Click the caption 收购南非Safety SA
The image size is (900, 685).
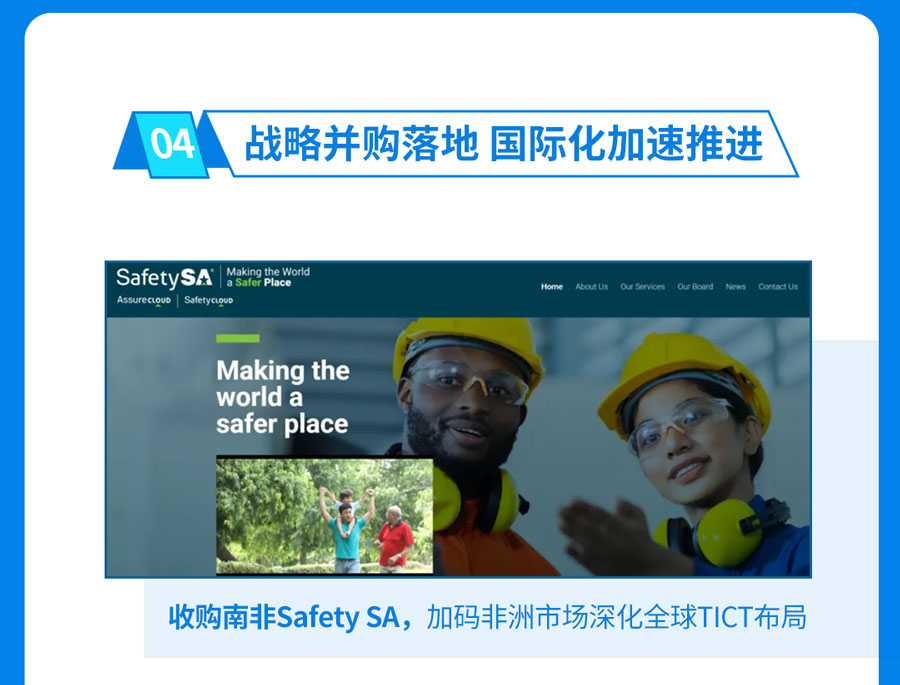point(284,617)
